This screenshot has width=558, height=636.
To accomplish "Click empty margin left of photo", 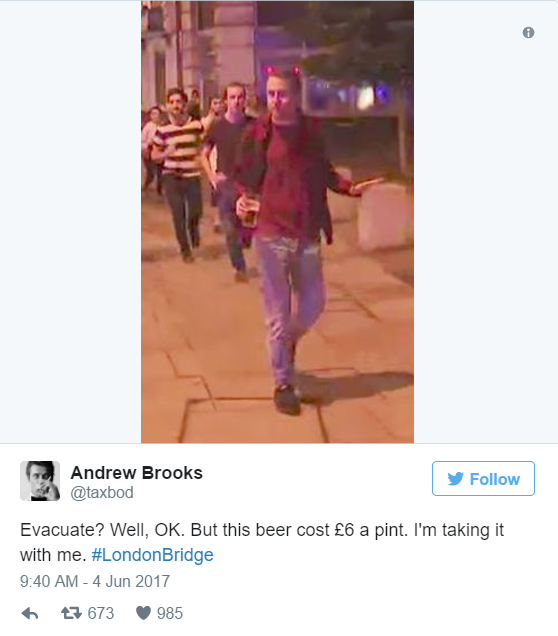I will click(71, 222).
